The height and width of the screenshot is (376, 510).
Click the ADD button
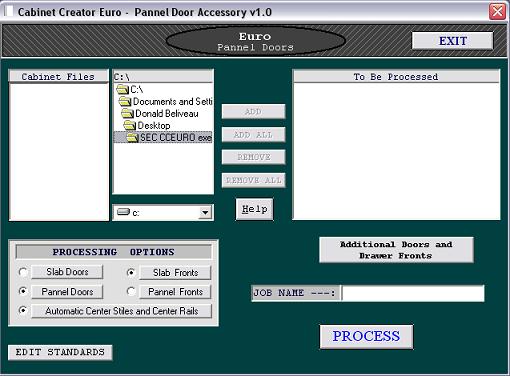(253, 111)
